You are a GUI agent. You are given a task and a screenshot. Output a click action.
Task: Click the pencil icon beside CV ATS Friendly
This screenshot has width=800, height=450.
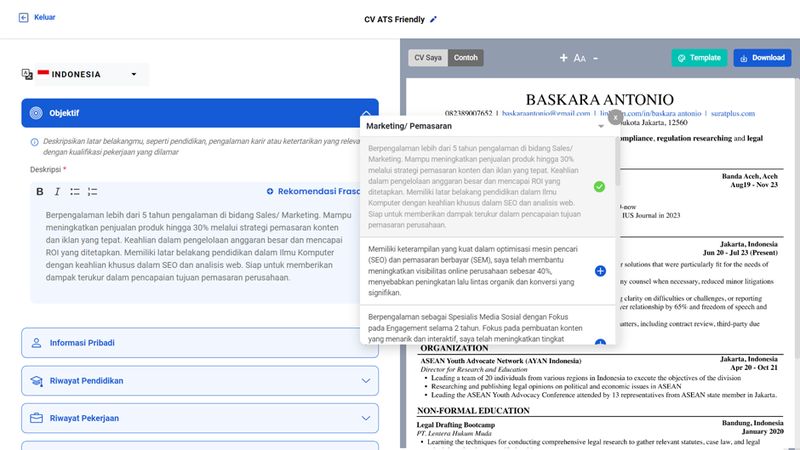[x=433, y=19]
